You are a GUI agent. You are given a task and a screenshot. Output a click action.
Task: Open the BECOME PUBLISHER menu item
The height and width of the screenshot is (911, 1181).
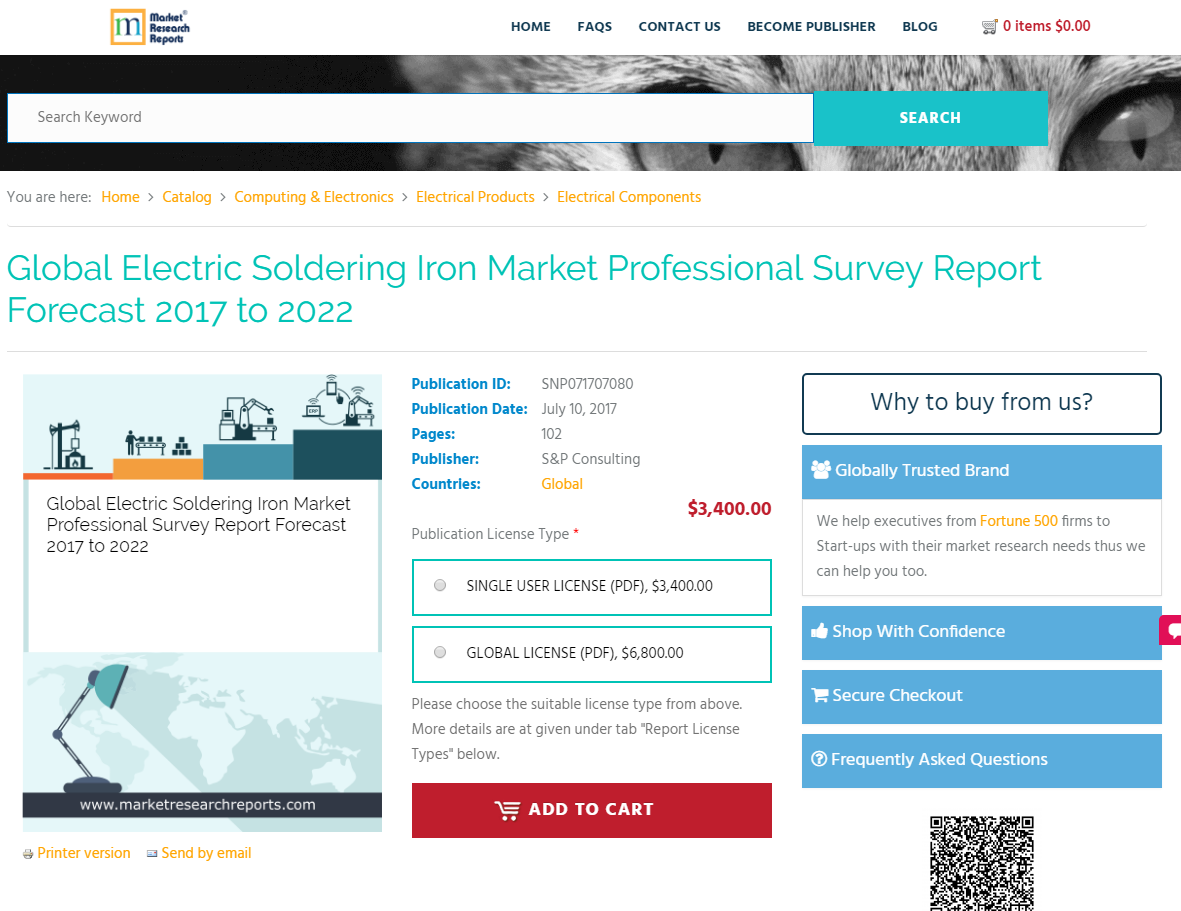(811, 26)
